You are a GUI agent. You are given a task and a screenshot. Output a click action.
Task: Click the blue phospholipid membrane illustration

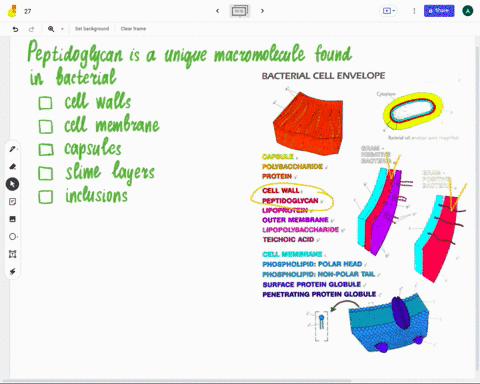coord(389,323)
